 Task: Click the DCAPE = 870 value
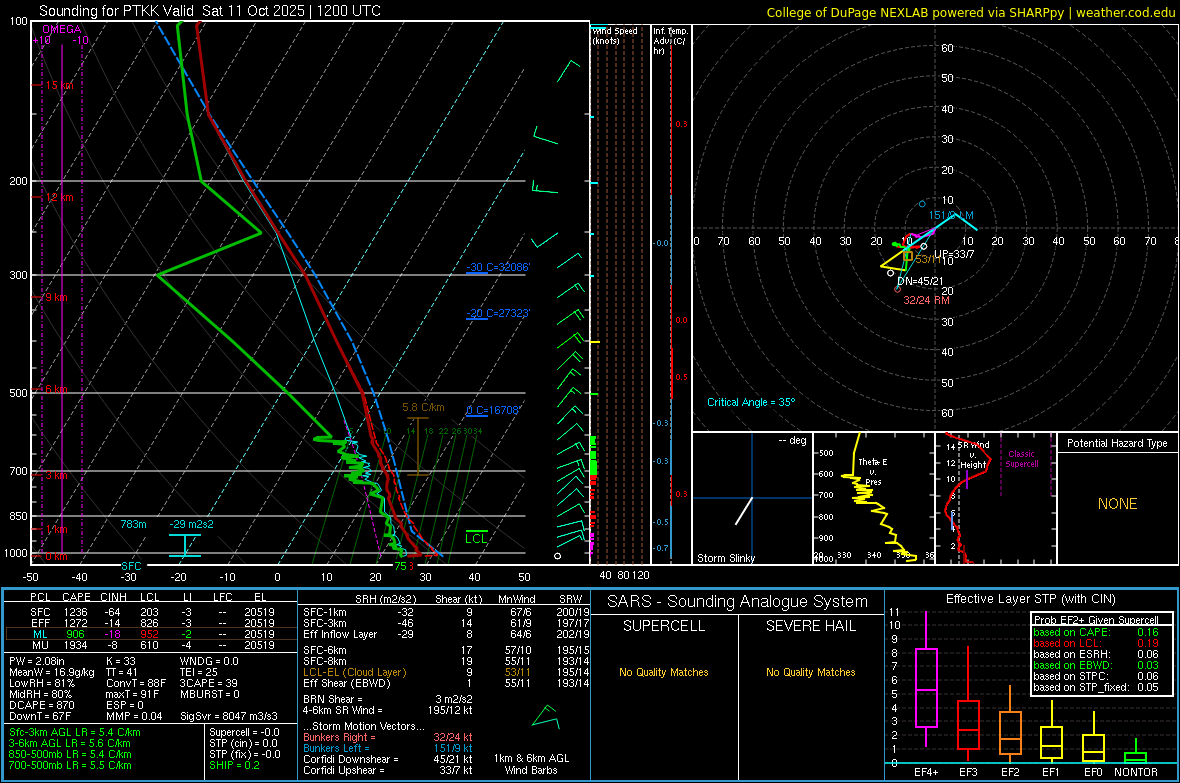tap(41, 705)
